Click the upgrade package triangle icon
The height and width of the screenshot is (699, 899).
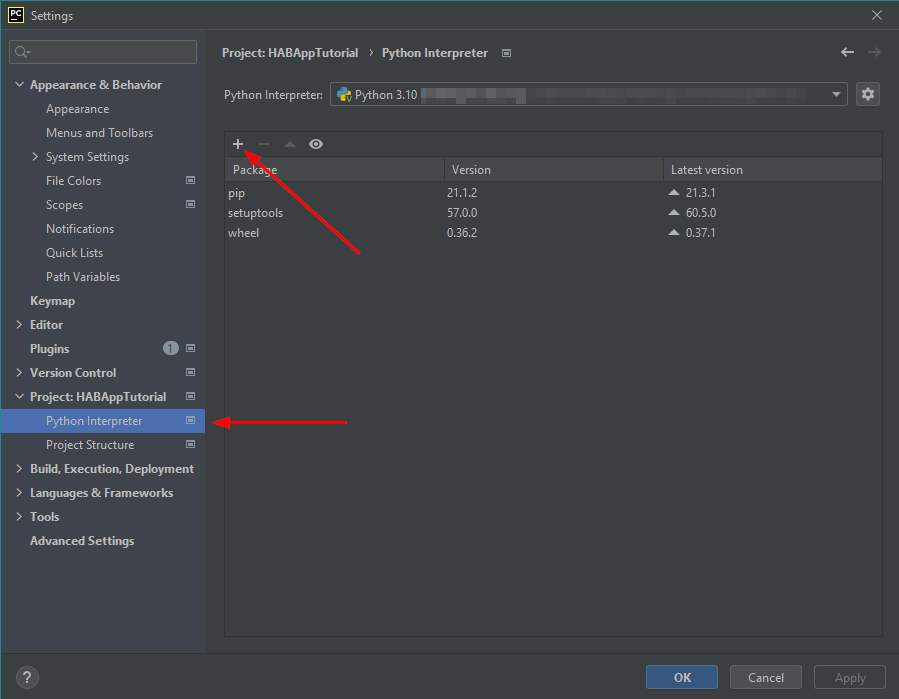tap(290, 144)
